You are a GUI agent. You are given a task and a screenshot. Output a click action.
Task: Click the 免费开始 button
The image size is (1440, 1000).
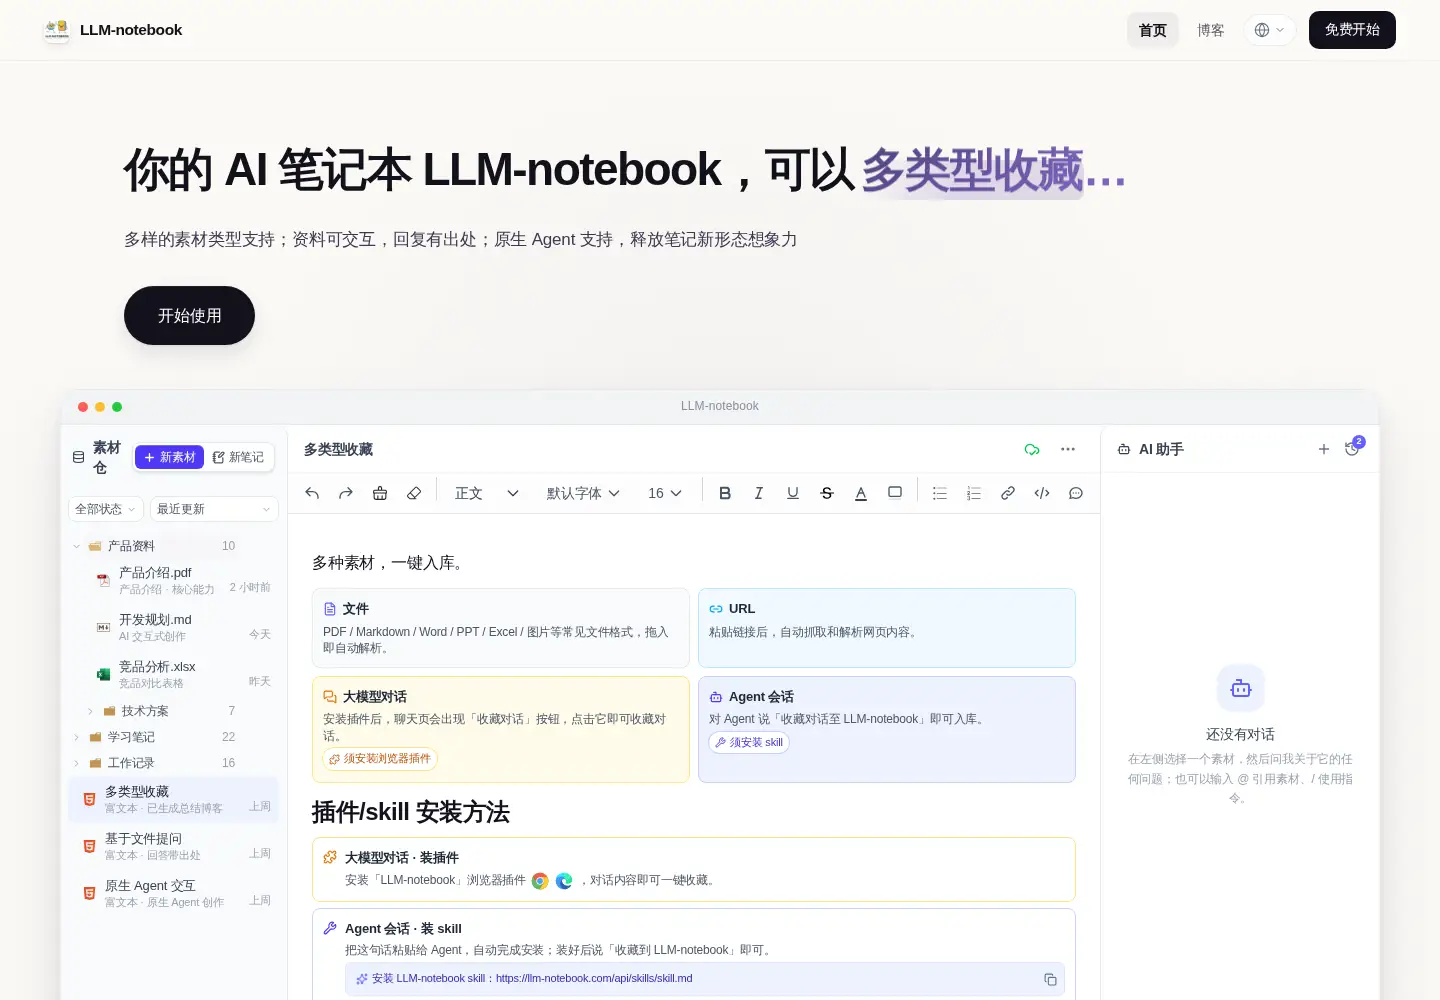[x=1353, y=30]
